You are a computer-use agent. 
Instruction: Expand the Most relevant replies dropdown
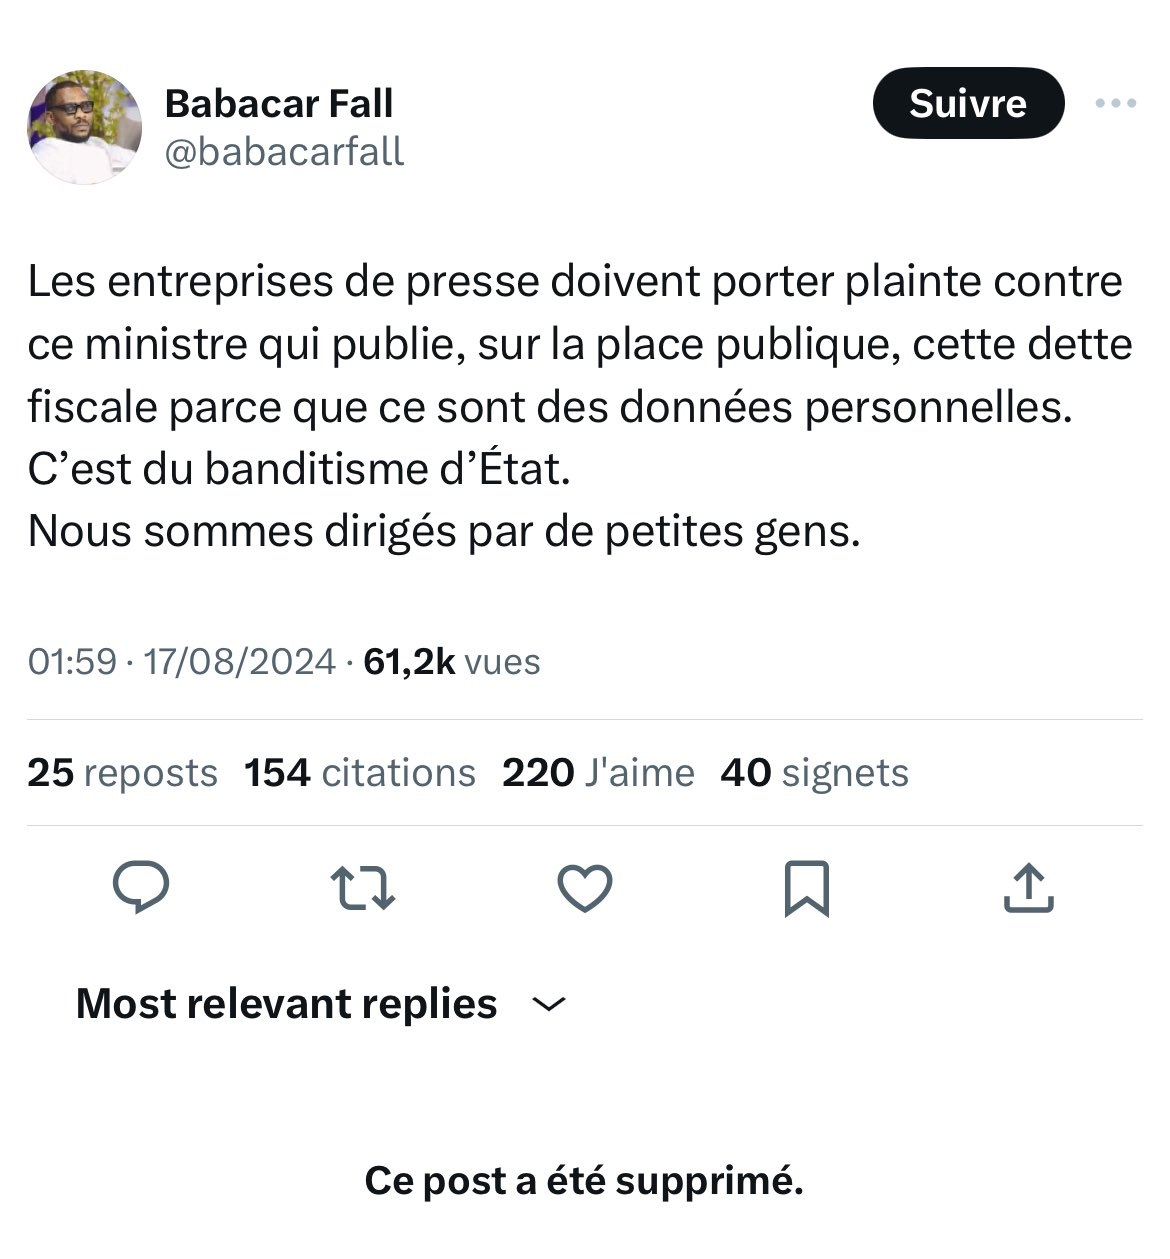(x=286, y=1003)
